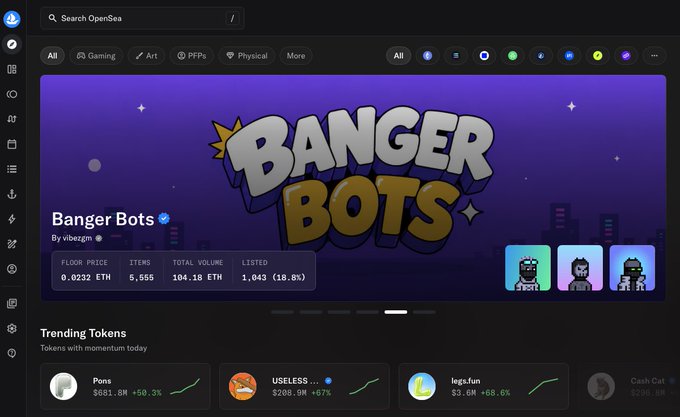Open the tokens coins sidebar icon
The image size is (680, 417).
(x=12, y=94)
